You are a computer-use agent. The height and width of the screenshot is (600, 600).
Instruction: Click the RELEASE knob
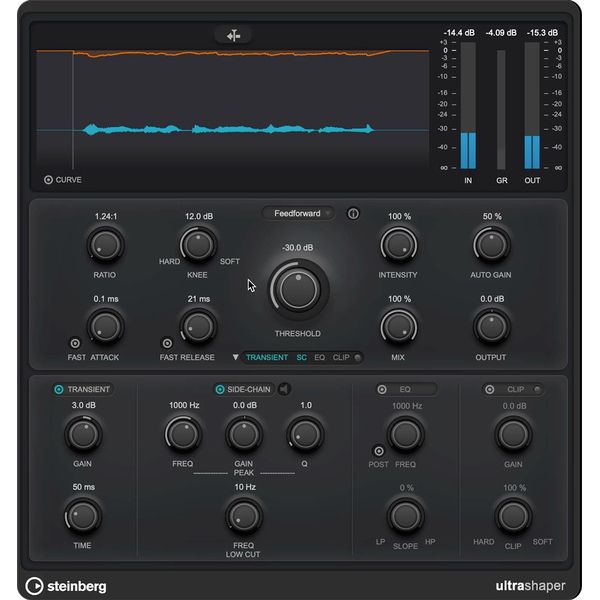point(198,327)
